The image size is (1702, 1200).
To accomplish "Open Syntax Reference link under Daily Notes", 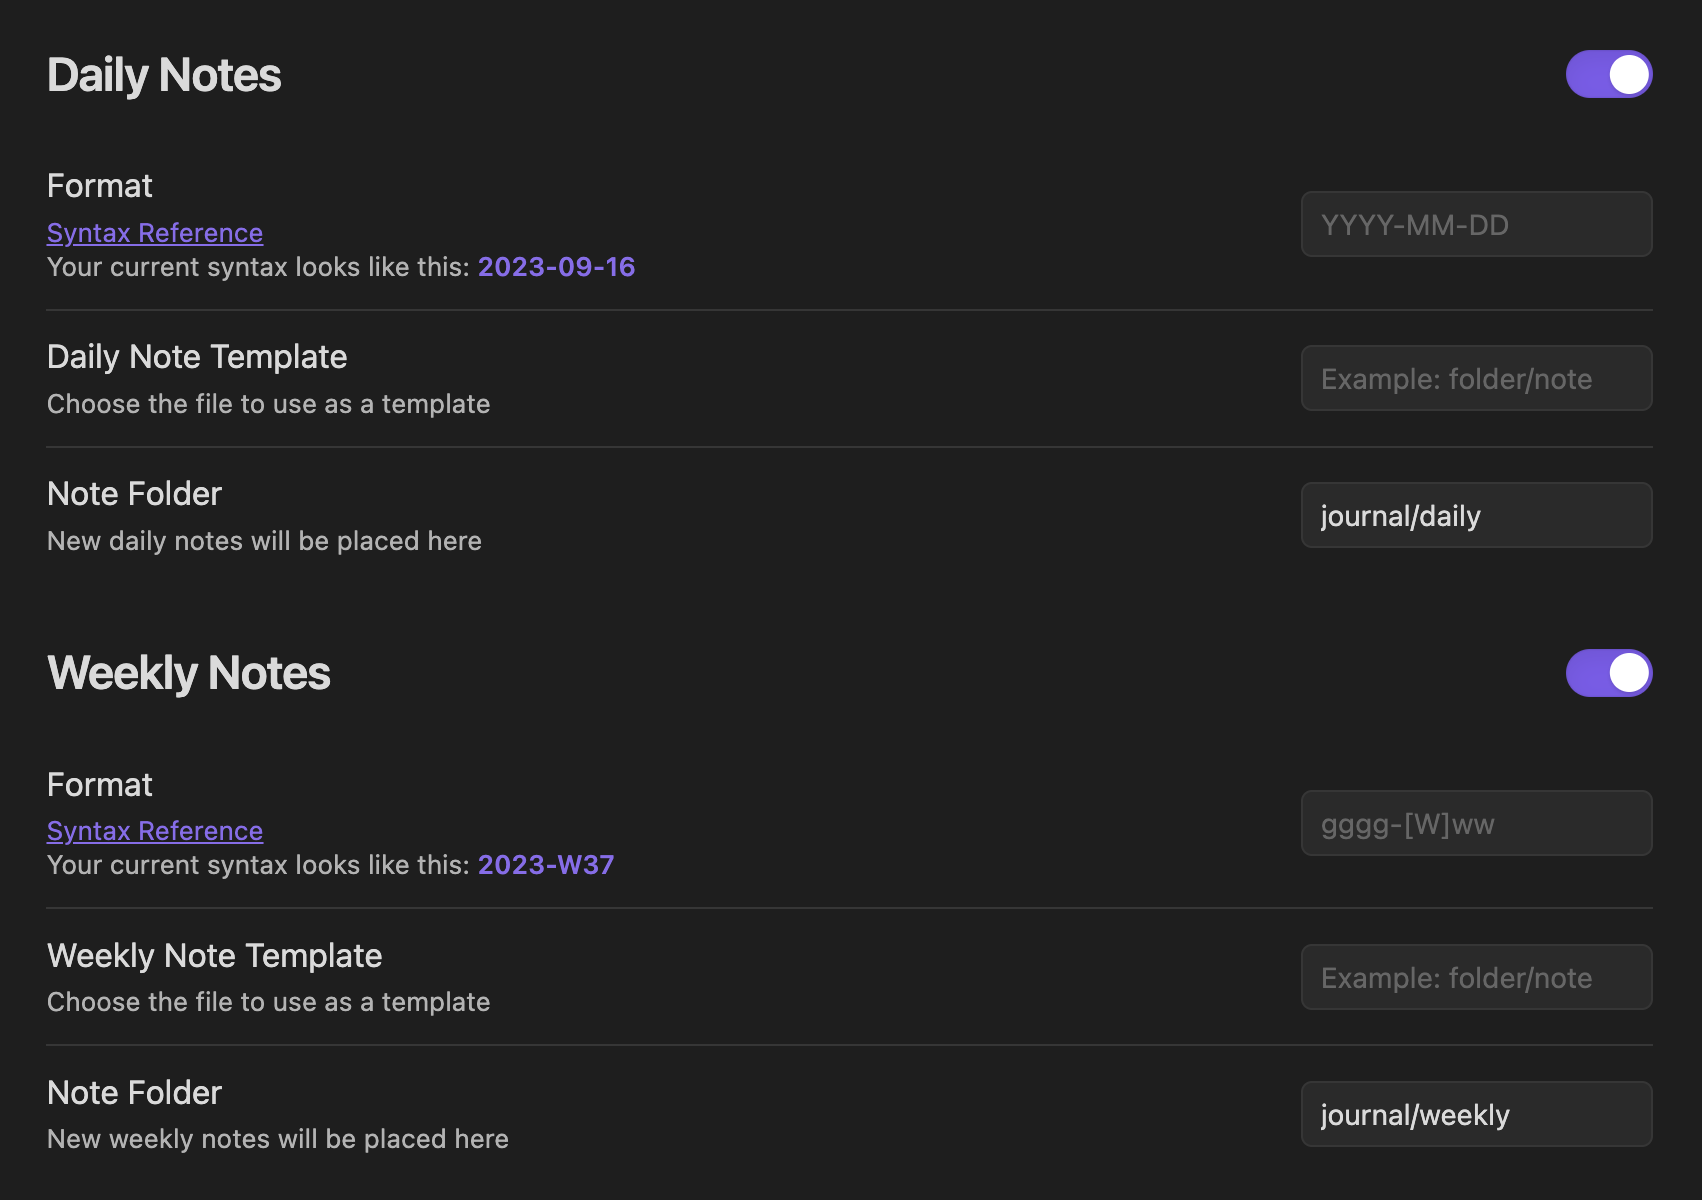I will (x=155, y=233).
